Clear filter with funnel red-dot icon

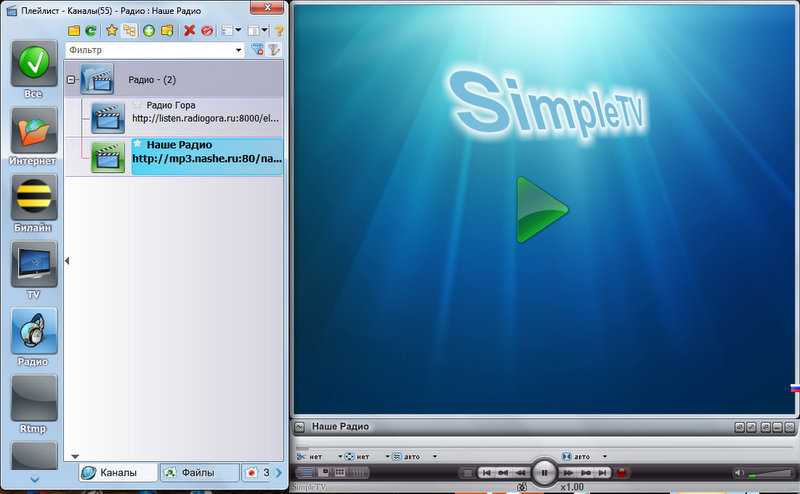(x=257, y=50)
